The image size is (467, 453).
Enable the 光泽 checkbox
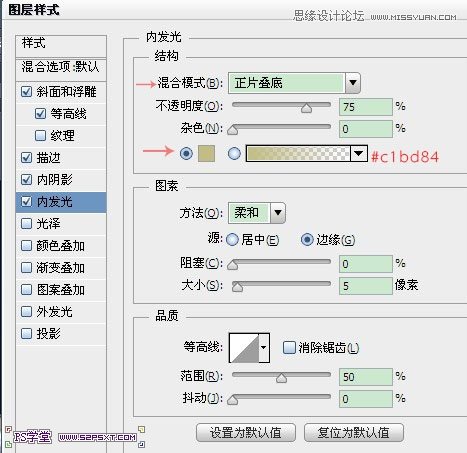(26, 223)
